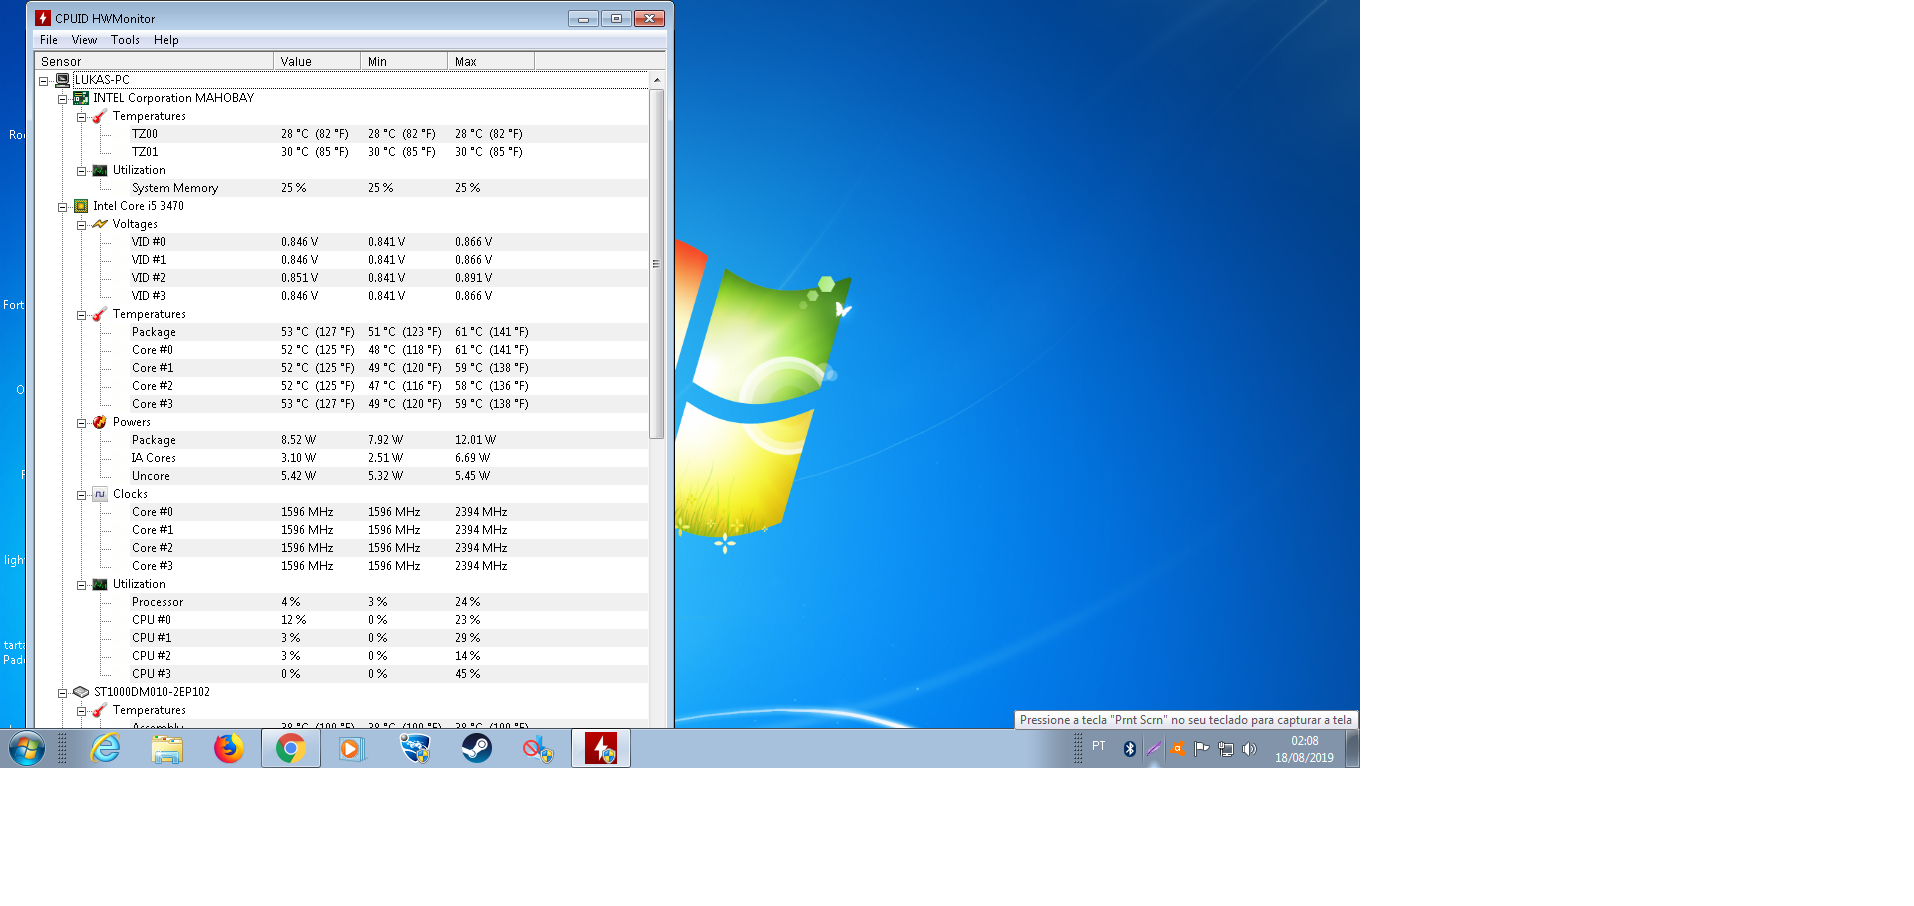Select the VID #2 voltage row
The image size is (1914, 906).
point(342,278)
